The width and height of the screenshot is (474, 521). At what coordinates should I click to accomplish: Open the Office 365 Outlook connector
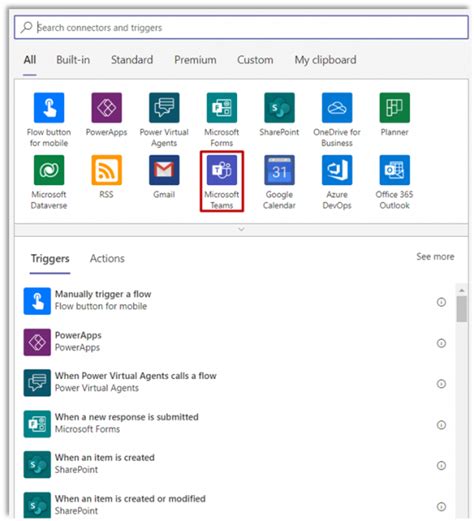tap(395, 170)
